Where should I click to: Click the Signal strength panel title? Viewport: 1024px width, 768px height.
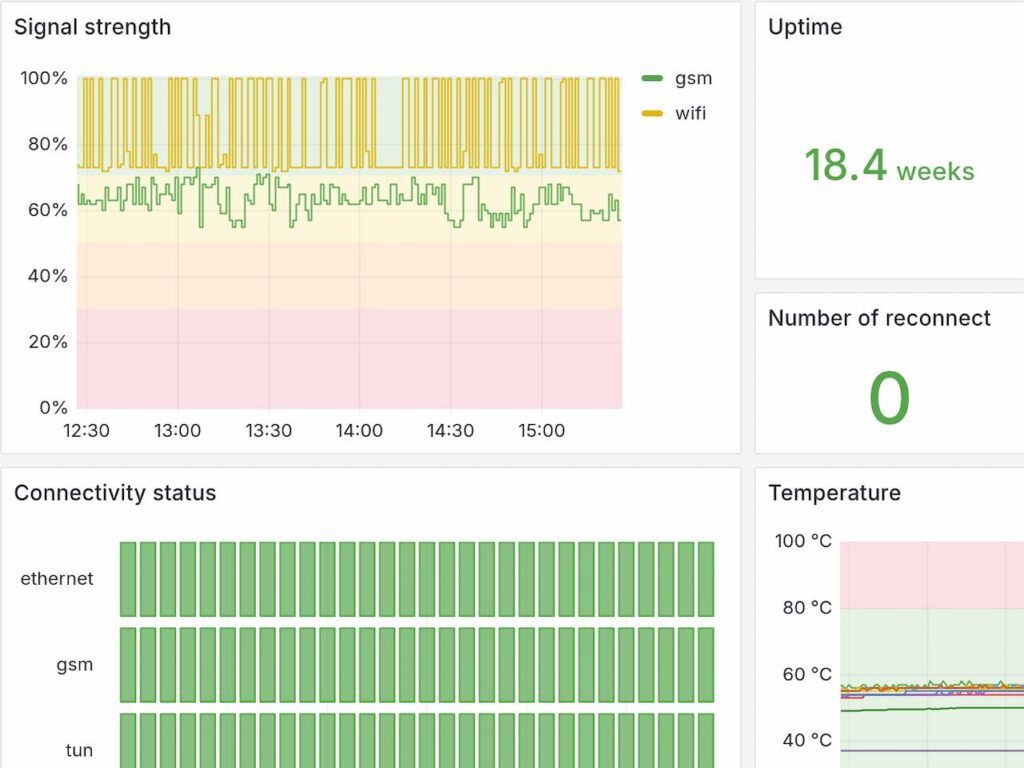(x=92, y=27)
